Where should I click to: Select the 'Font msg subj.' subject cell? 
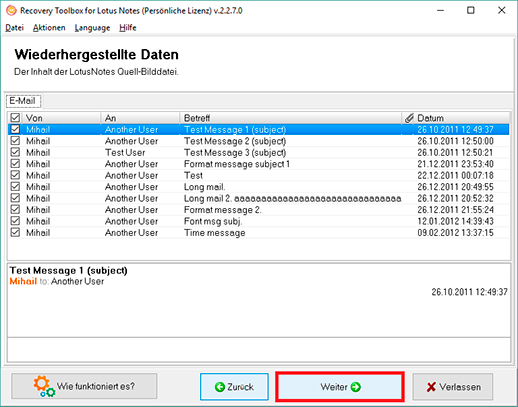[213, 221]
